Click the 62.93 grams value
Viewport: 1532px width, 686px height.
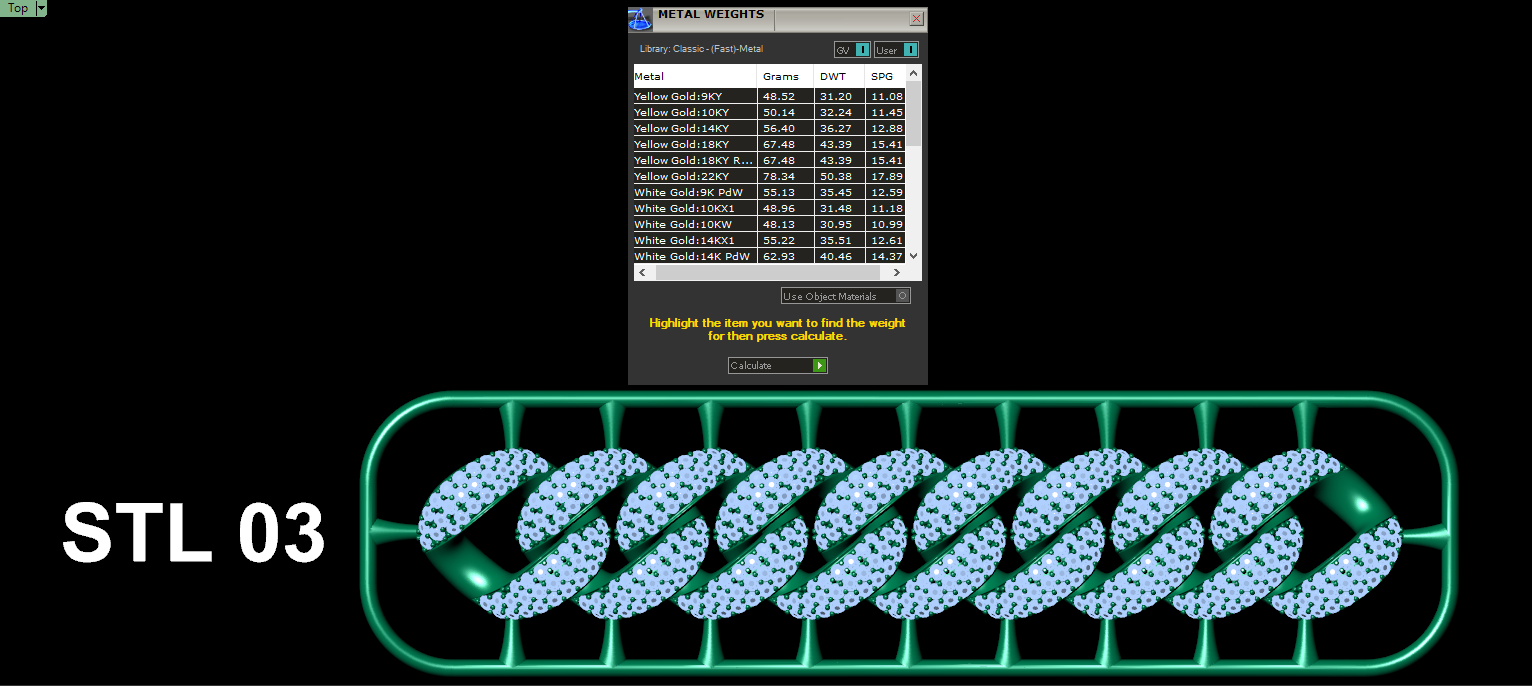click(x=779, y=257)
